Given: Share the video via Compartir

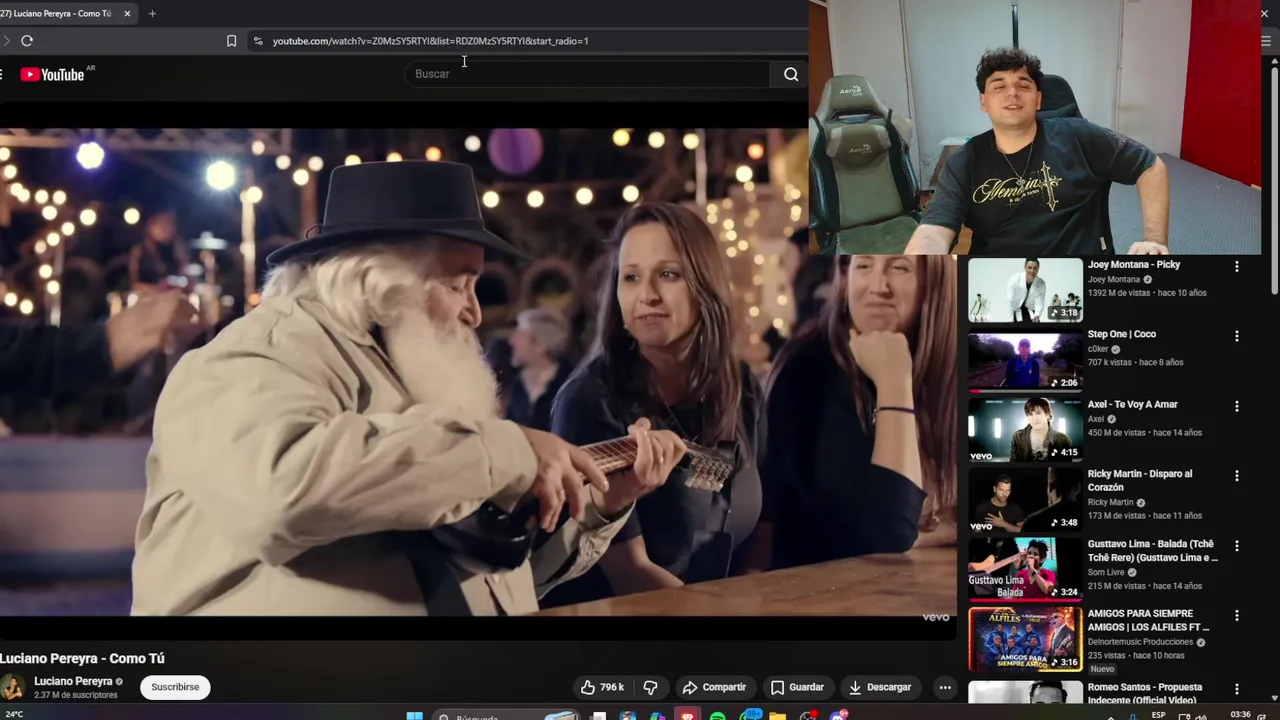Looking at the screenshot, I should point(714,687).
